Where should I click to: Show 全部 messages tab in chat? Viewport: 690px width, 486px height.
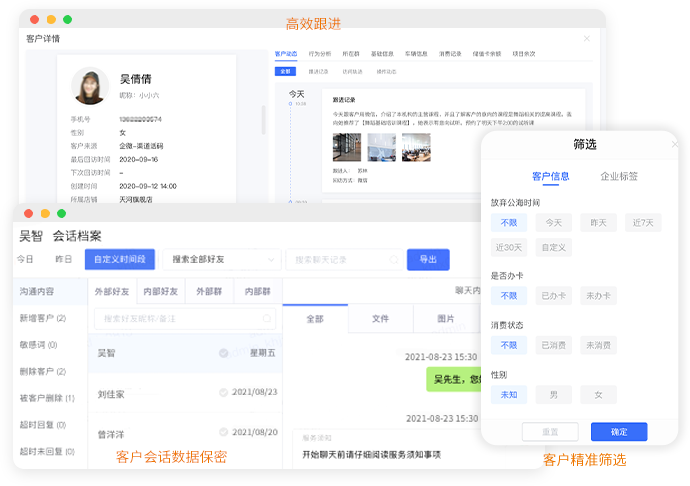tap(315, 318)
